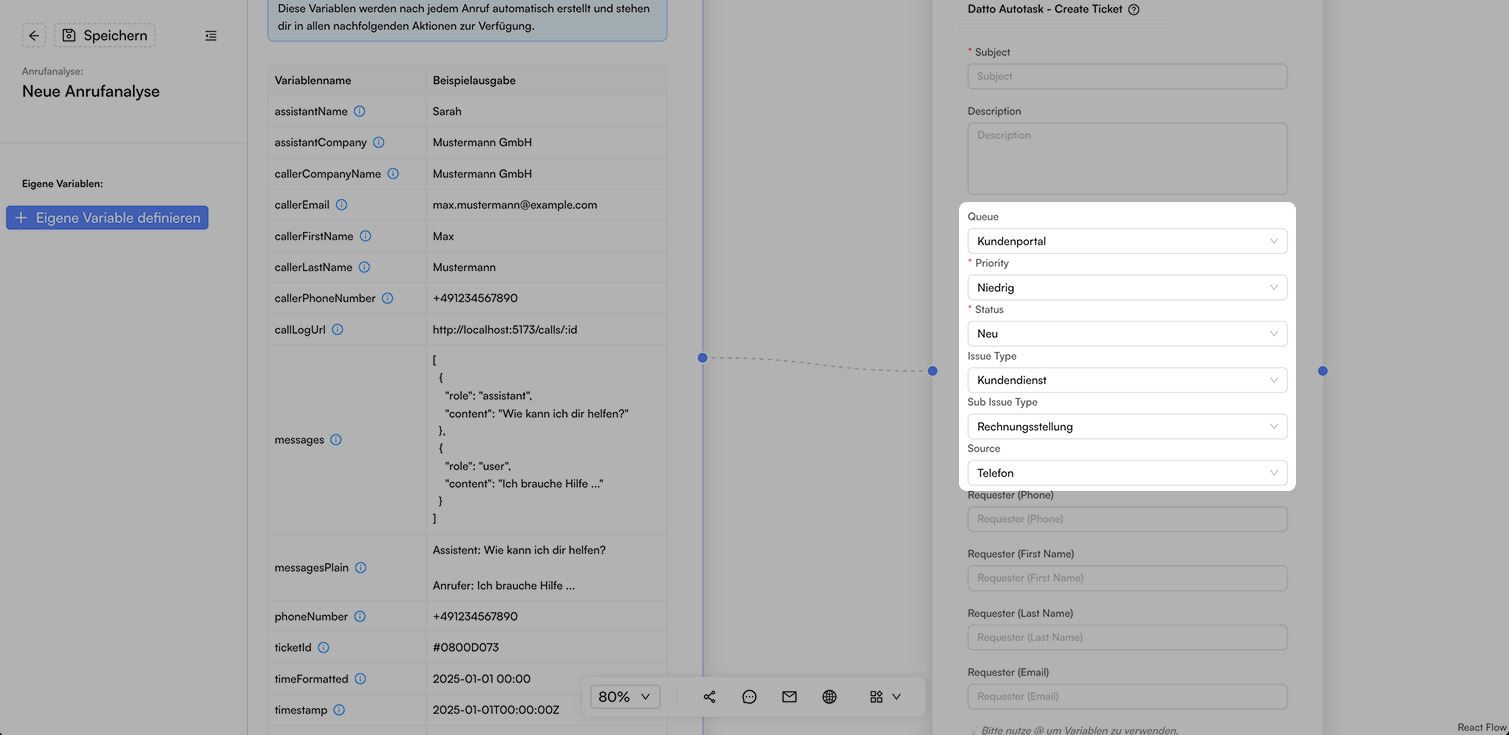Click the Requester (Last Name) input field
Viewport: 1509px width, 735px height.
[1127, 637]
